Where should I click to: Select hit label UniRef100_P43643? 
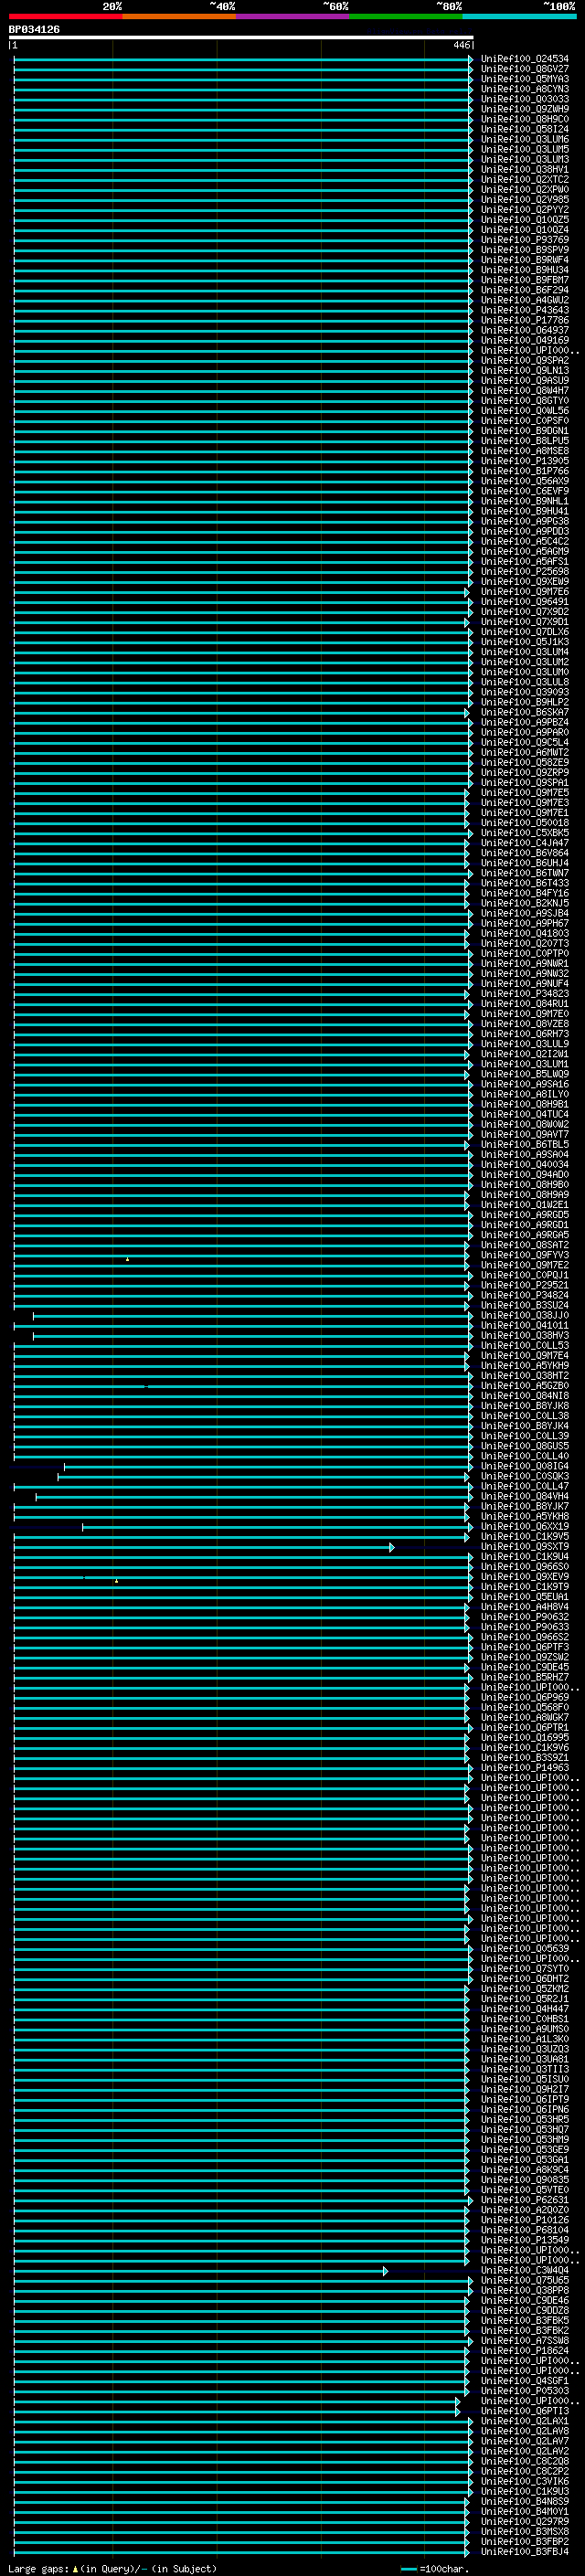[x=525, y=310]
